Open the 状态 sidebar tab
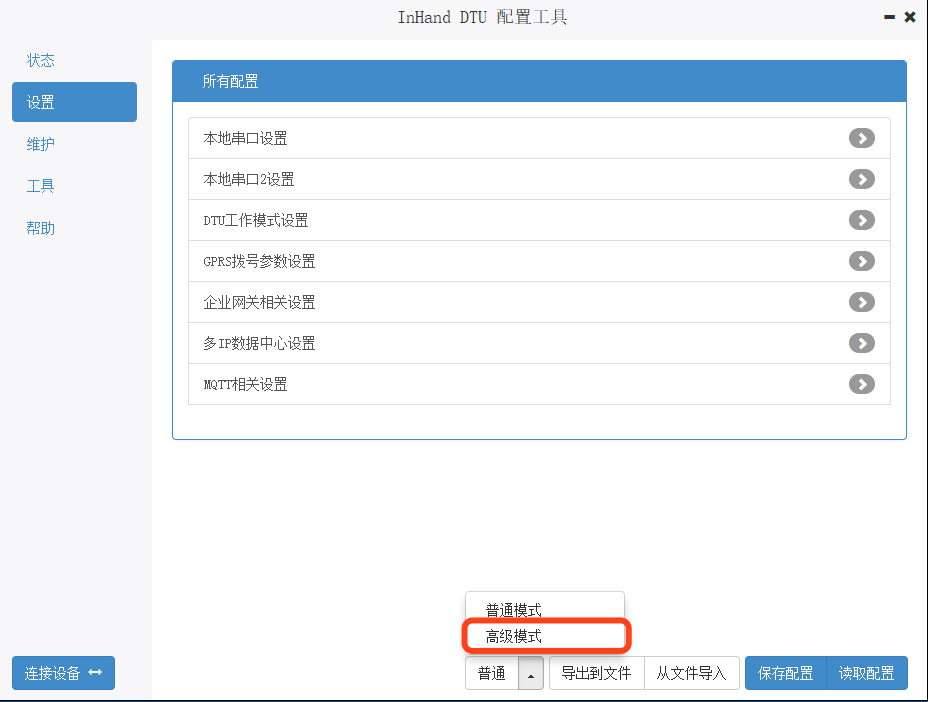 pyautogui.click(x=41, y=60)
